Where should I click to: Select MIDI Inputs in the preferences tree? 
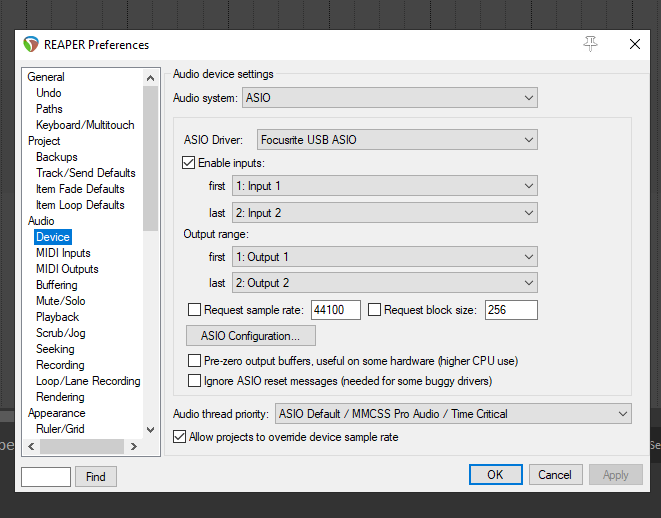pyautogui.click(x=63, y=253)
